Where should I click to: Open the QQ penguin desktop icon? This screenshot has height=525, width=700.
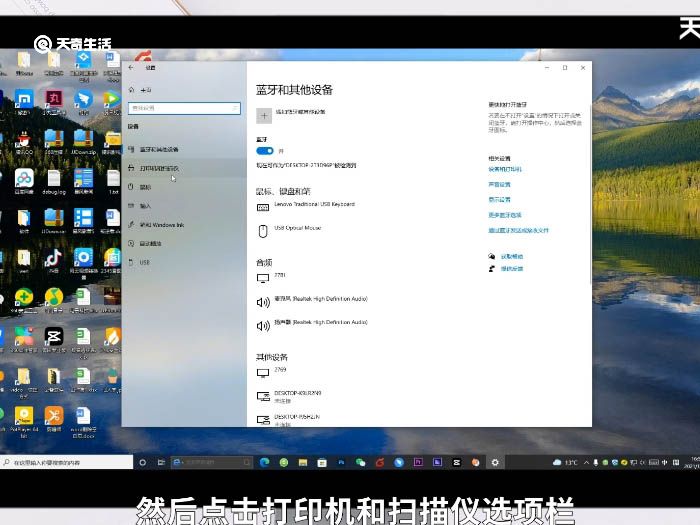click(x=24, y=143)
